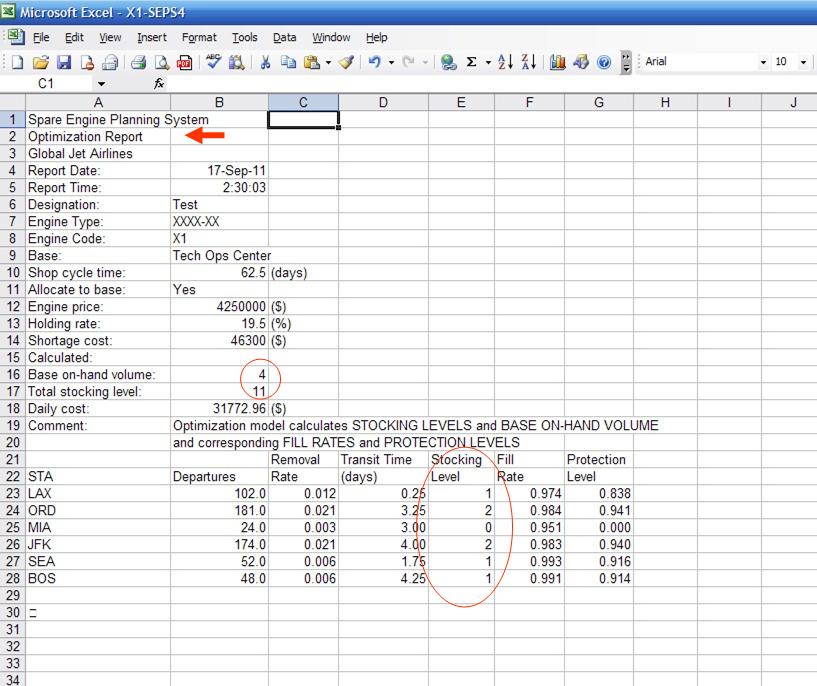This screenshot has height=686, width=817.
Task: Expand the toolbar options overflow arrow
Action: 626,62
